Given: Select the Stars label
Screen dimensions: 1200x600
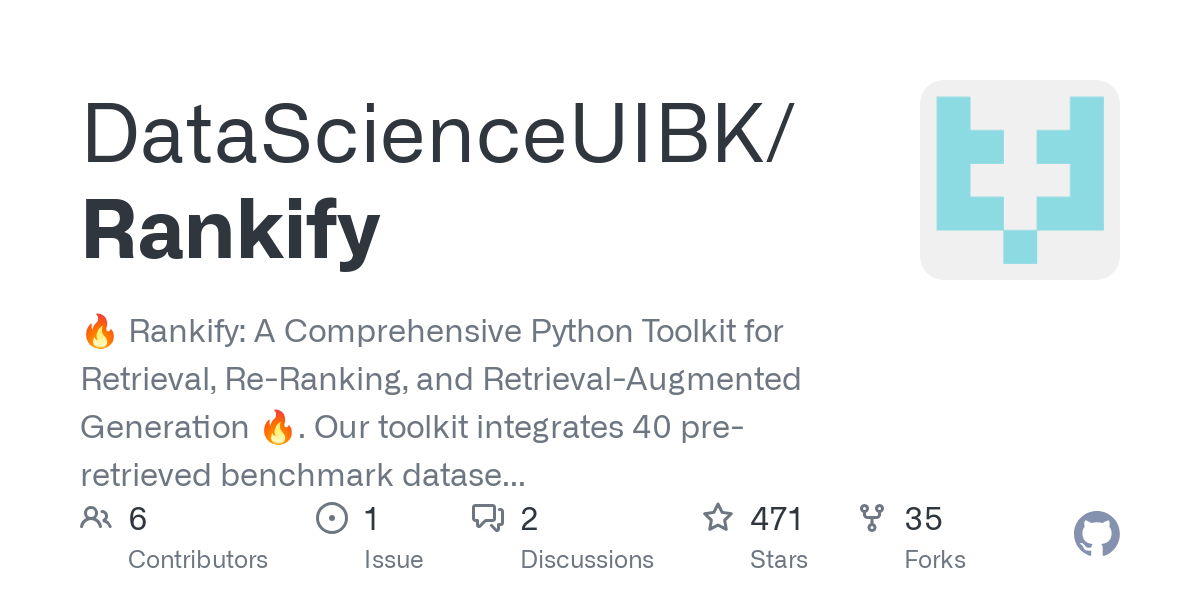Looking at the screenshot, I should coord(779,559).
